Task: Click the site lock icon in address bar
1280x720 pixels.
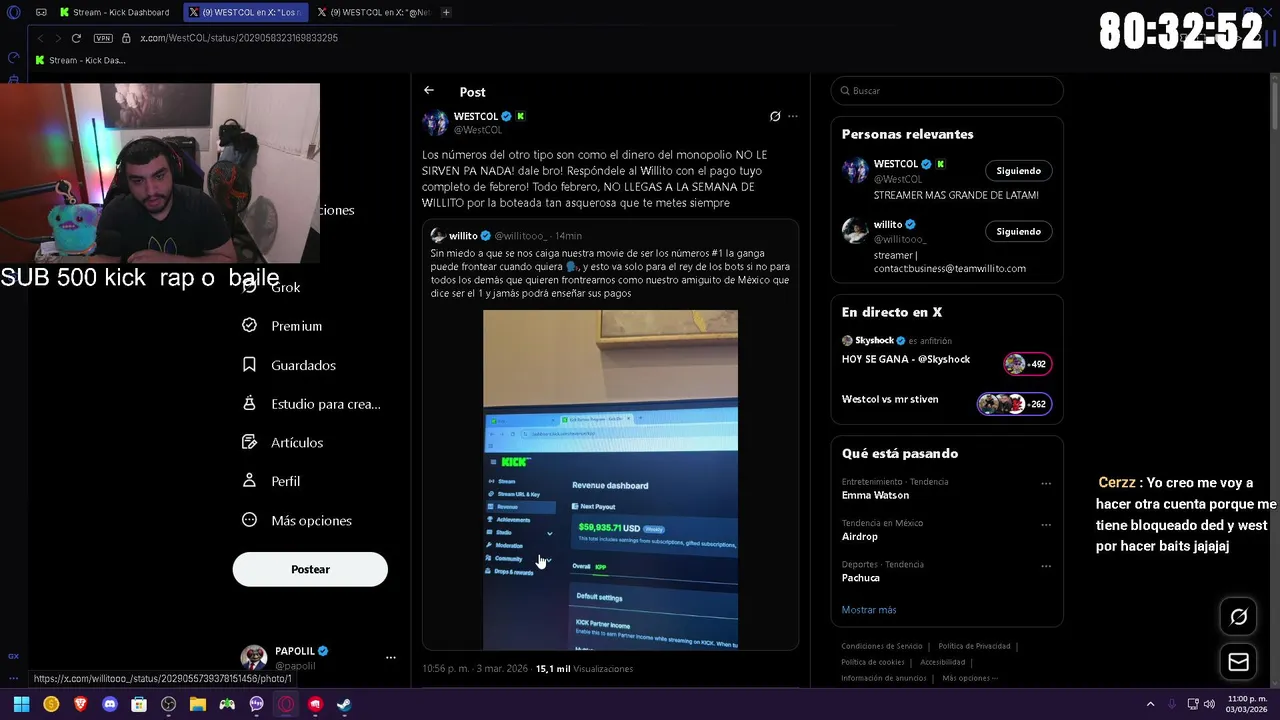Action: click(x=126, y=38)
